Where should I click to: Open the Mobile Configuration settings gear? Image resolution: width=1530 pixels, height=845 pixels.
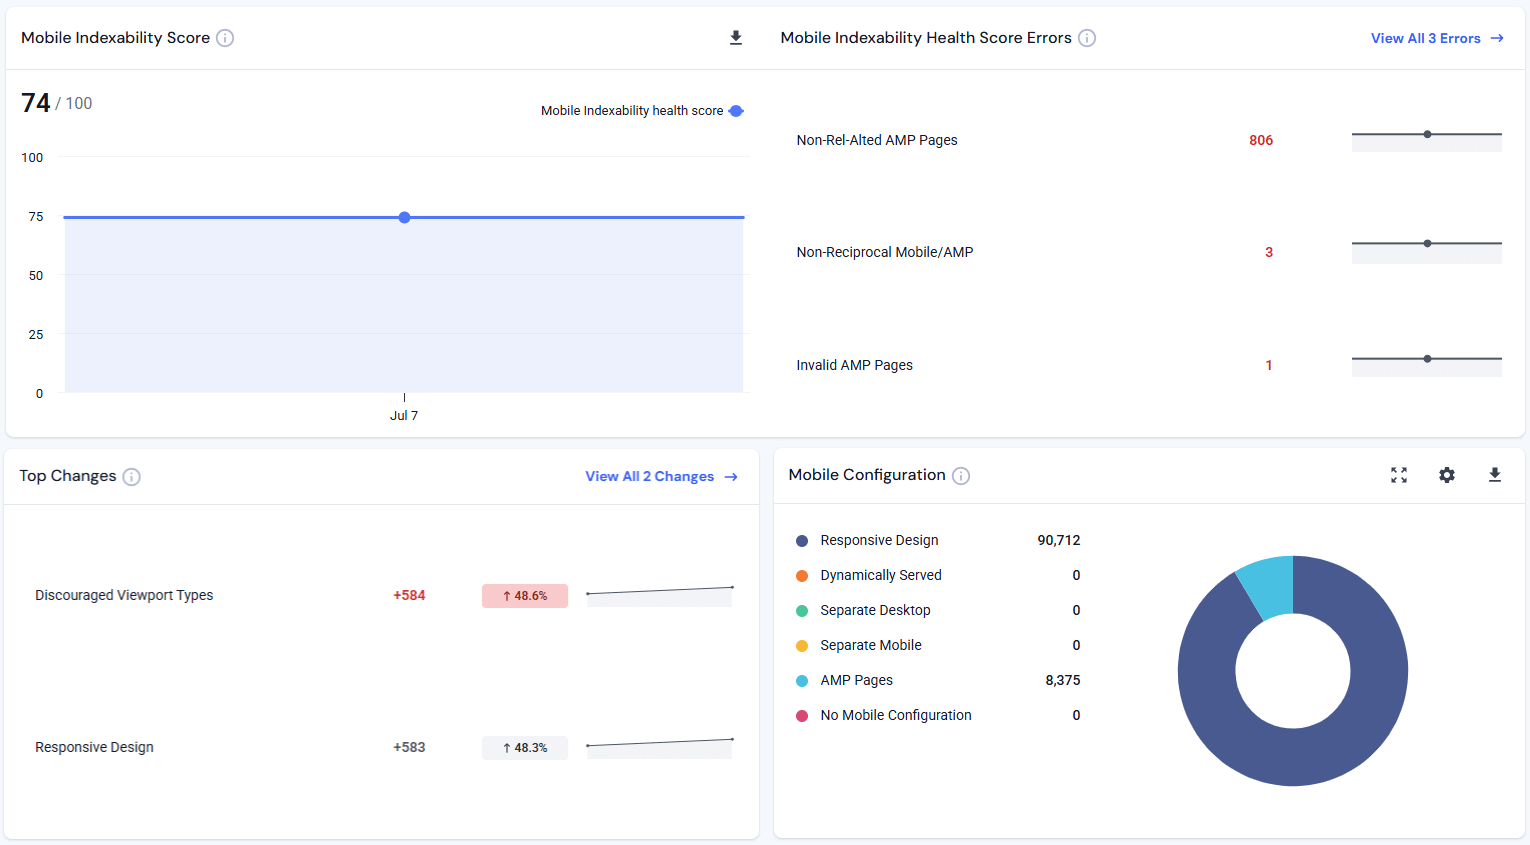1447,475
